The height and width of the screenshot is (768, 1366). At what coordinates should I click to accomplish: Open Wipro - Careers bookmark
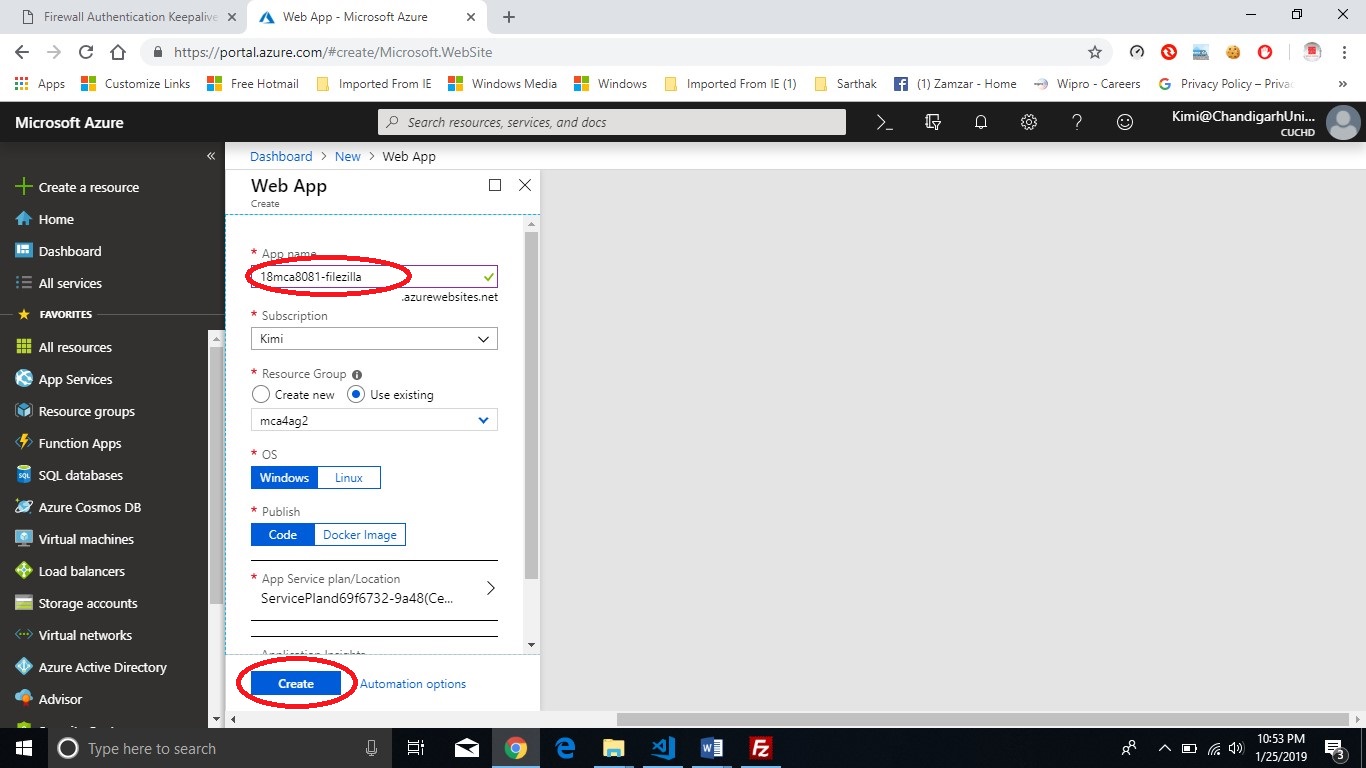[1087, 84]
